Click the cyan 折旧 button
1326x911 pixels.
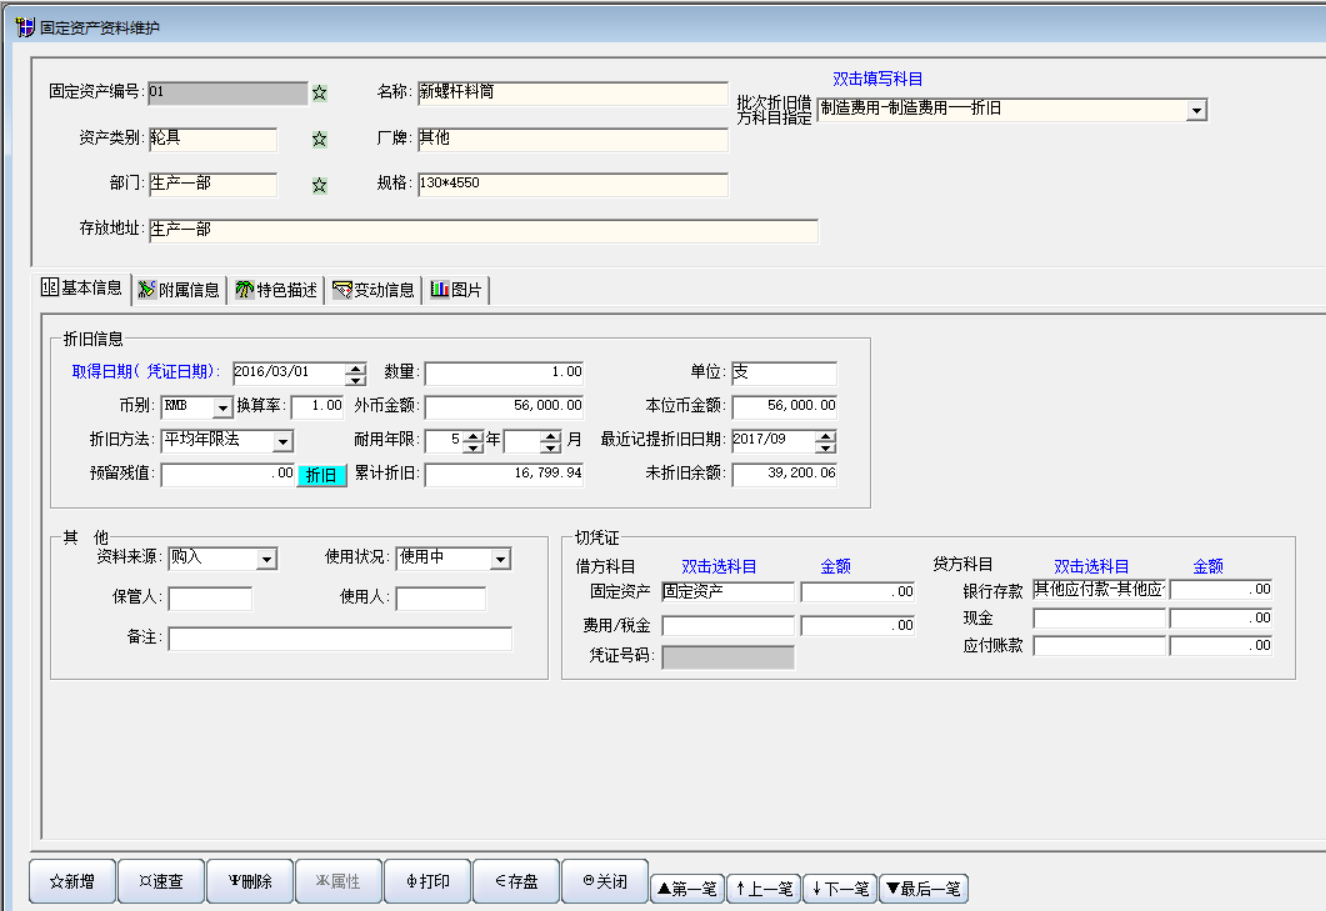pos(322,475)
